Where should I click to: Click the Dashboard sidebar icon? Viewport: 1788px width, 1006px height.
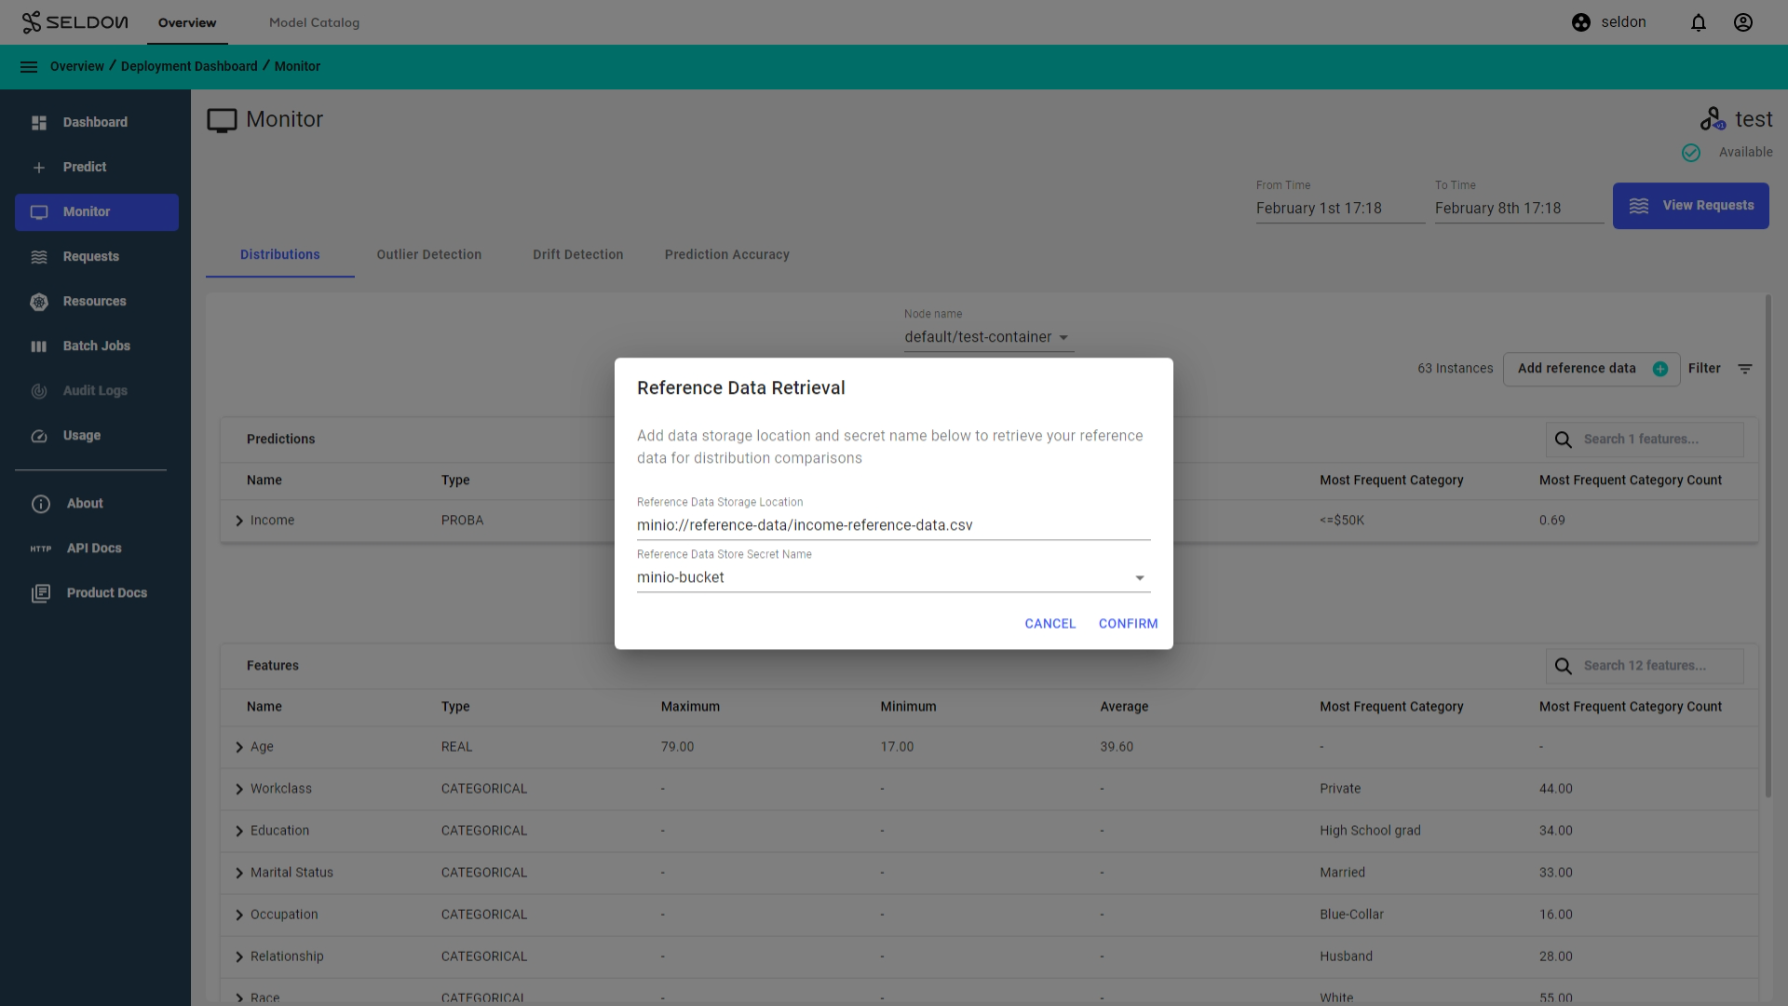(39, 123)
